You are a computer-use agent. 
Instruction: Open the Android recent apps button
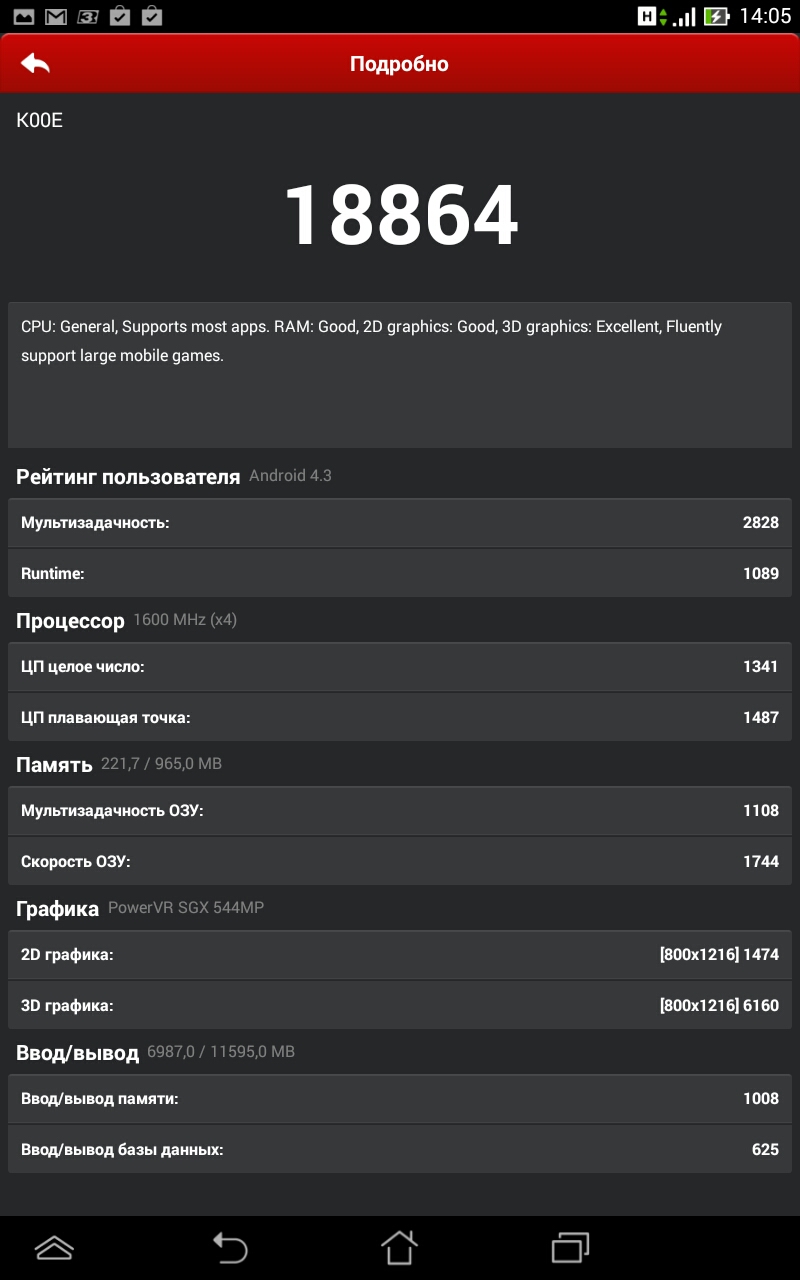coord(571,1247)
